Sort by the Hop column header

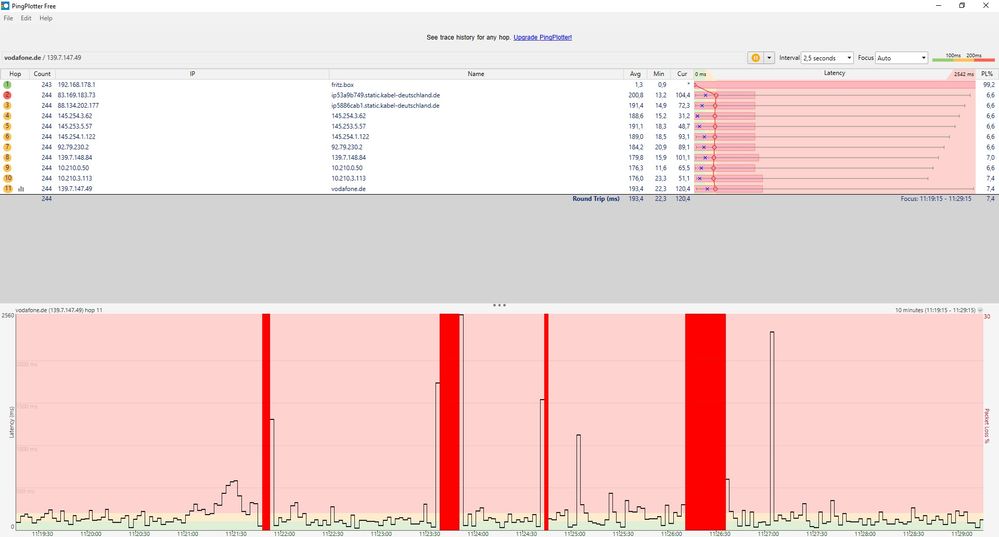click(15, 74)
